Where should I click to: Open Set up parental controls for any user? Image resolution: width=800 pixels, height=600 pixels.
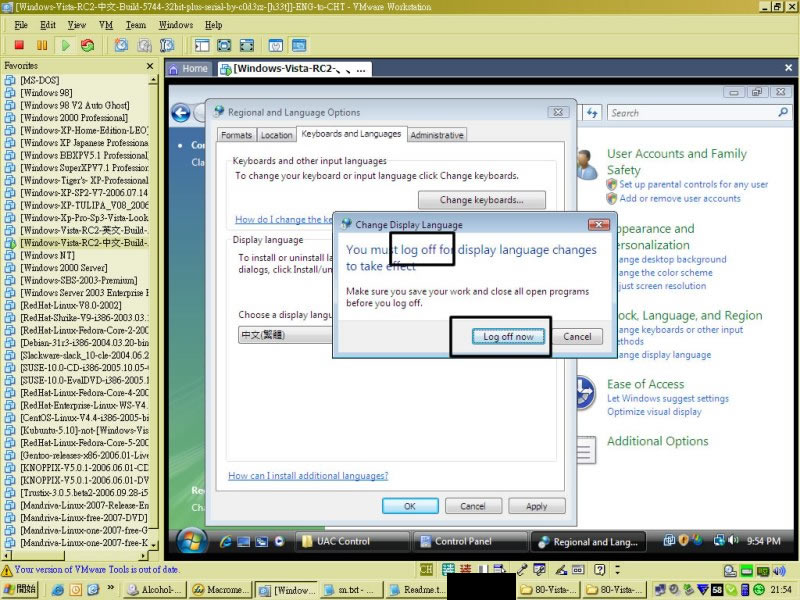point(693,185)
